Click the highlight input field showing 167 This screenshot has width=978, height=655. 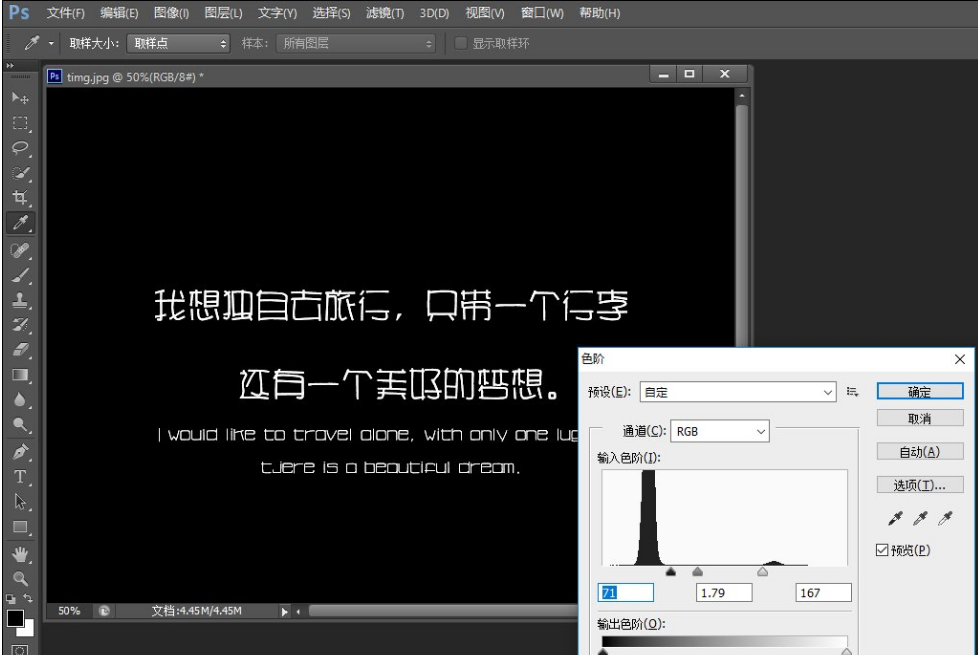823,593
